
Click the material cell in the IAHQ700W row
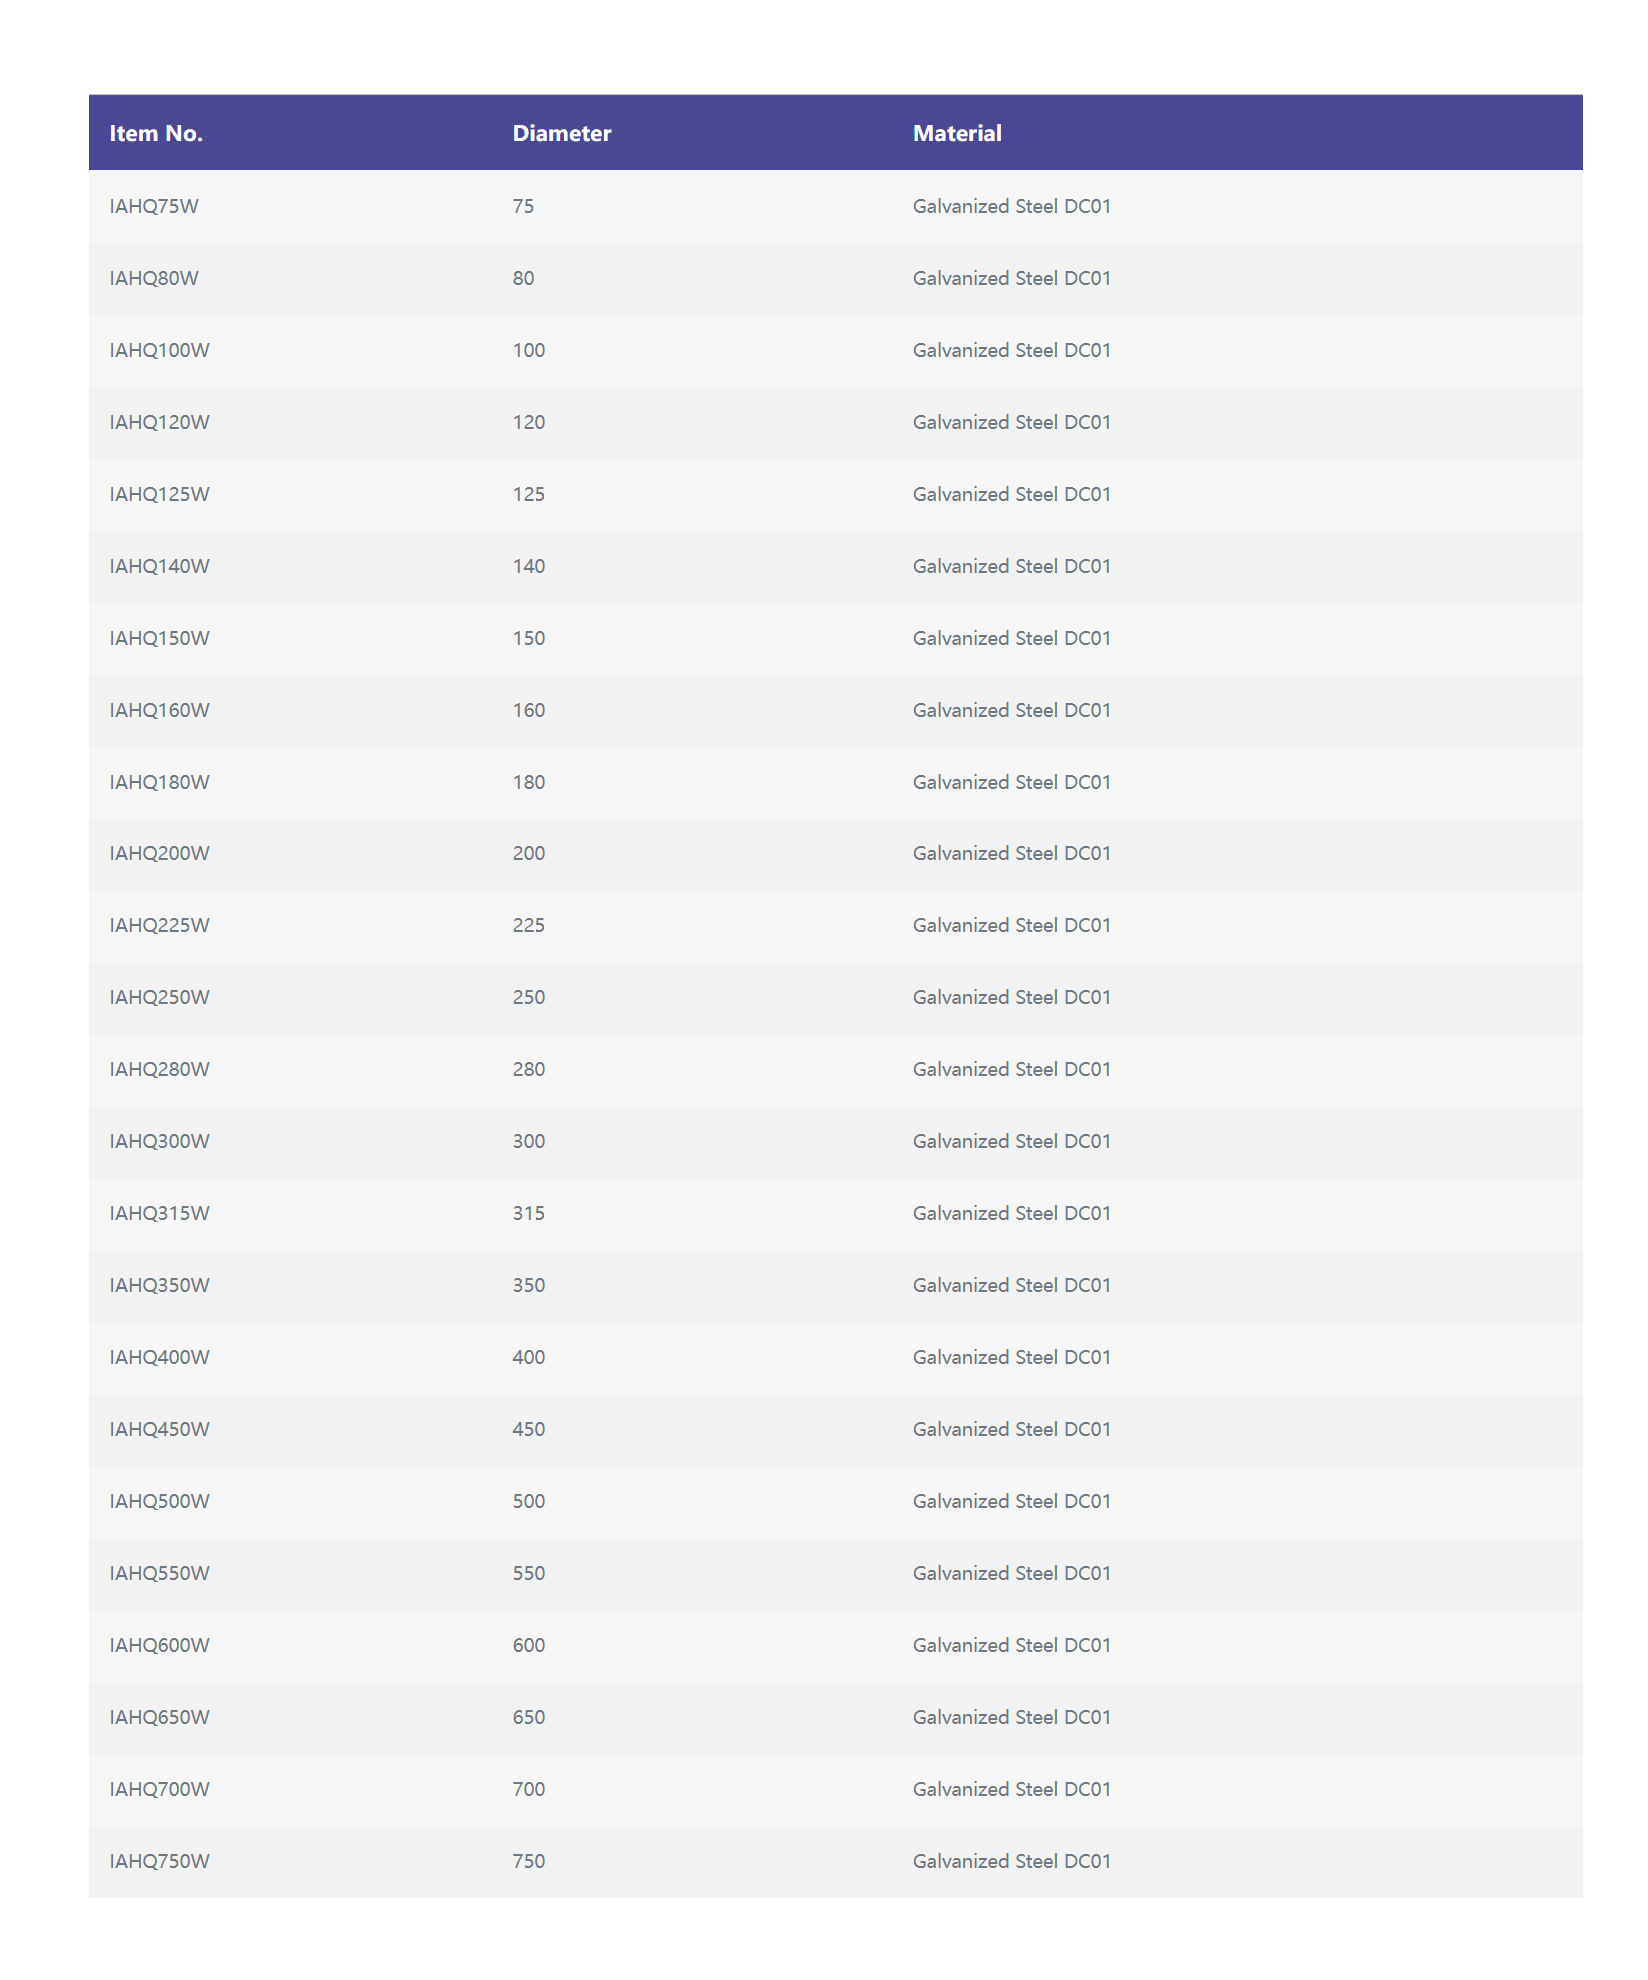1011,1789
